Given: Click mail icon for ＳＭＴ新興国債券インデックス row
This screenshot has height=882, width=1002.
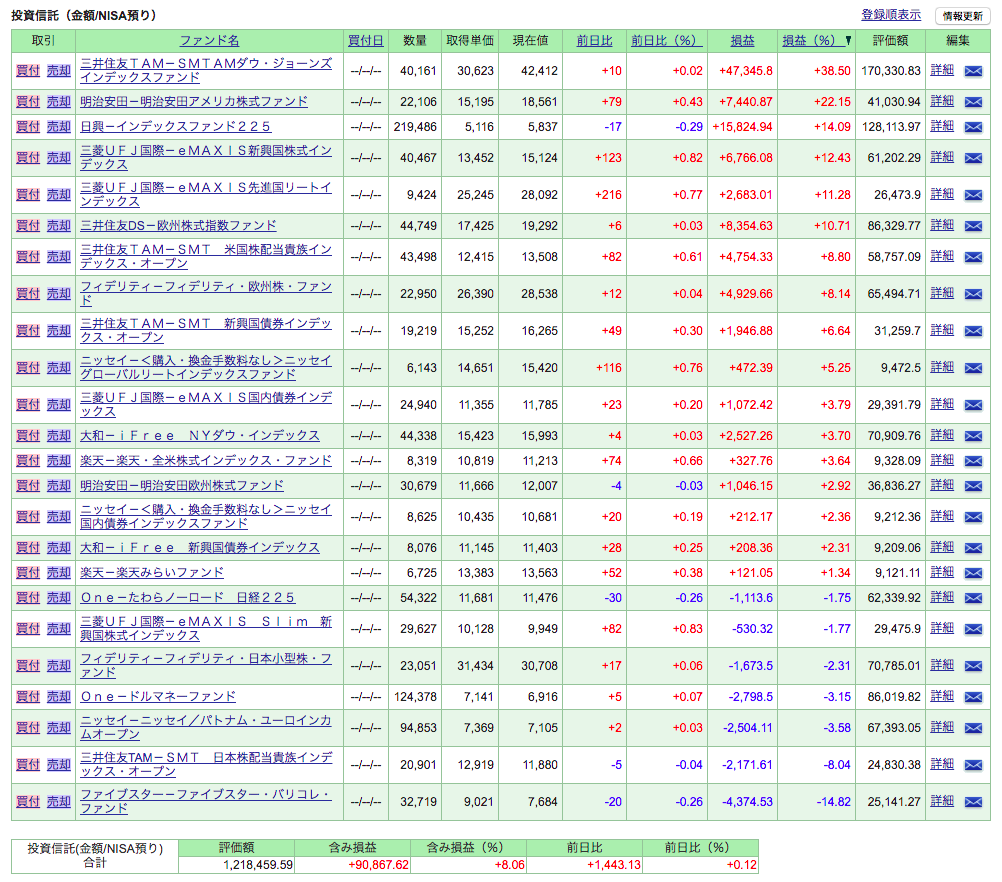Looking at the screenshot, I should coord(973,331).
